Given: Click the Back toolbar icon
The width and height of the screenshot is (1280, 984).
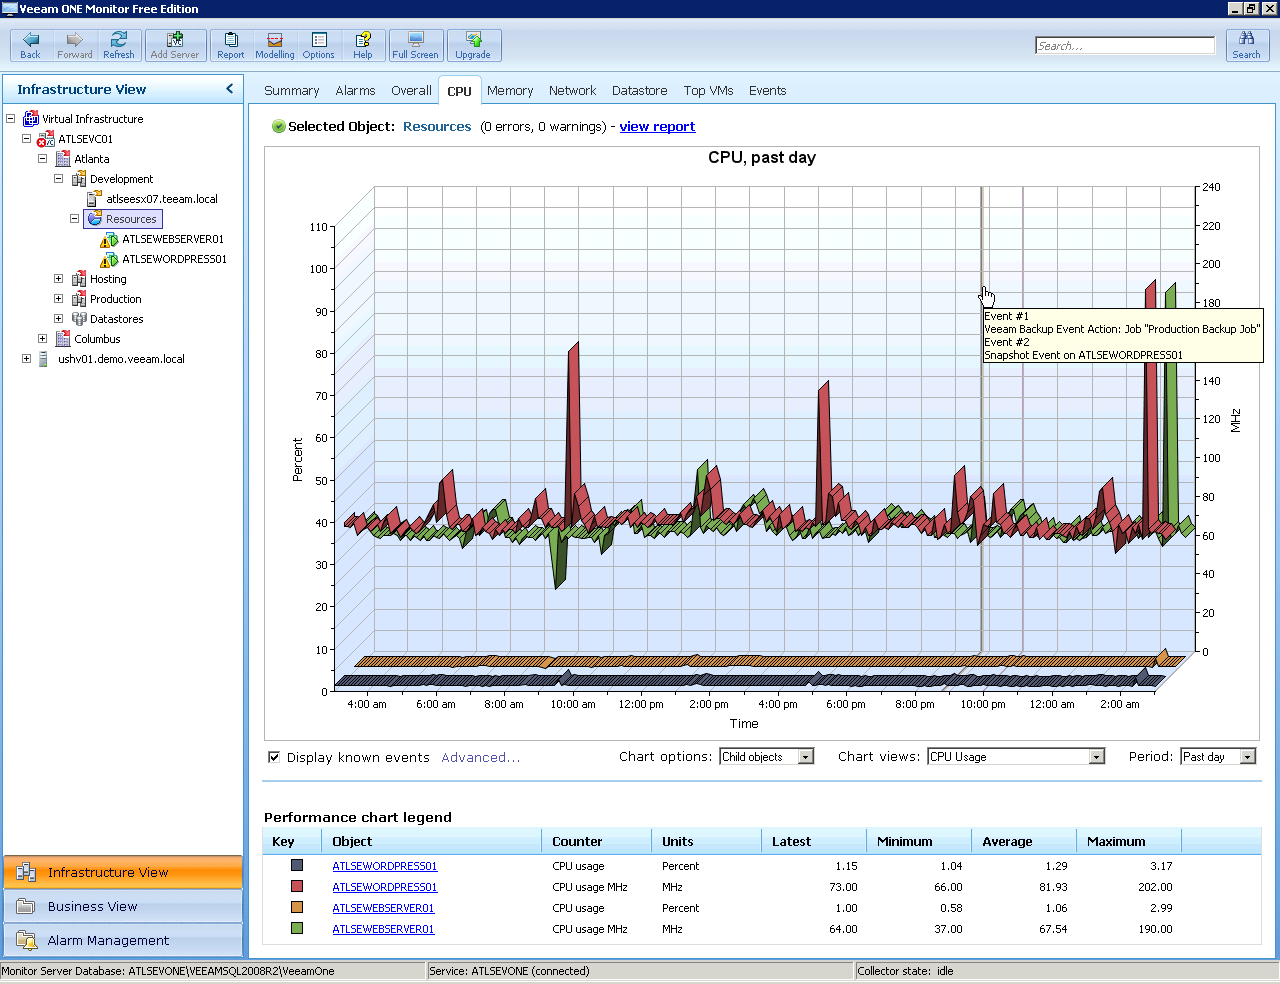Looking at the screenshot, I should (x=31, y=46).
